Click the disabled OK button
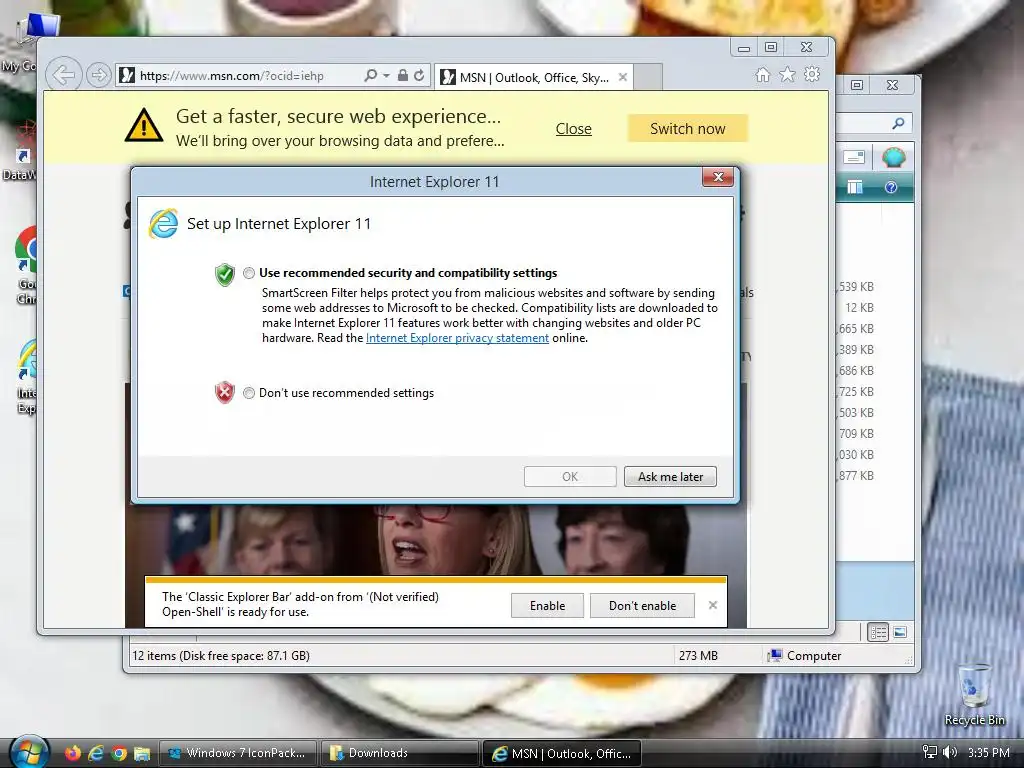Viewport: 1024px width, 768px height. point(570,477)
